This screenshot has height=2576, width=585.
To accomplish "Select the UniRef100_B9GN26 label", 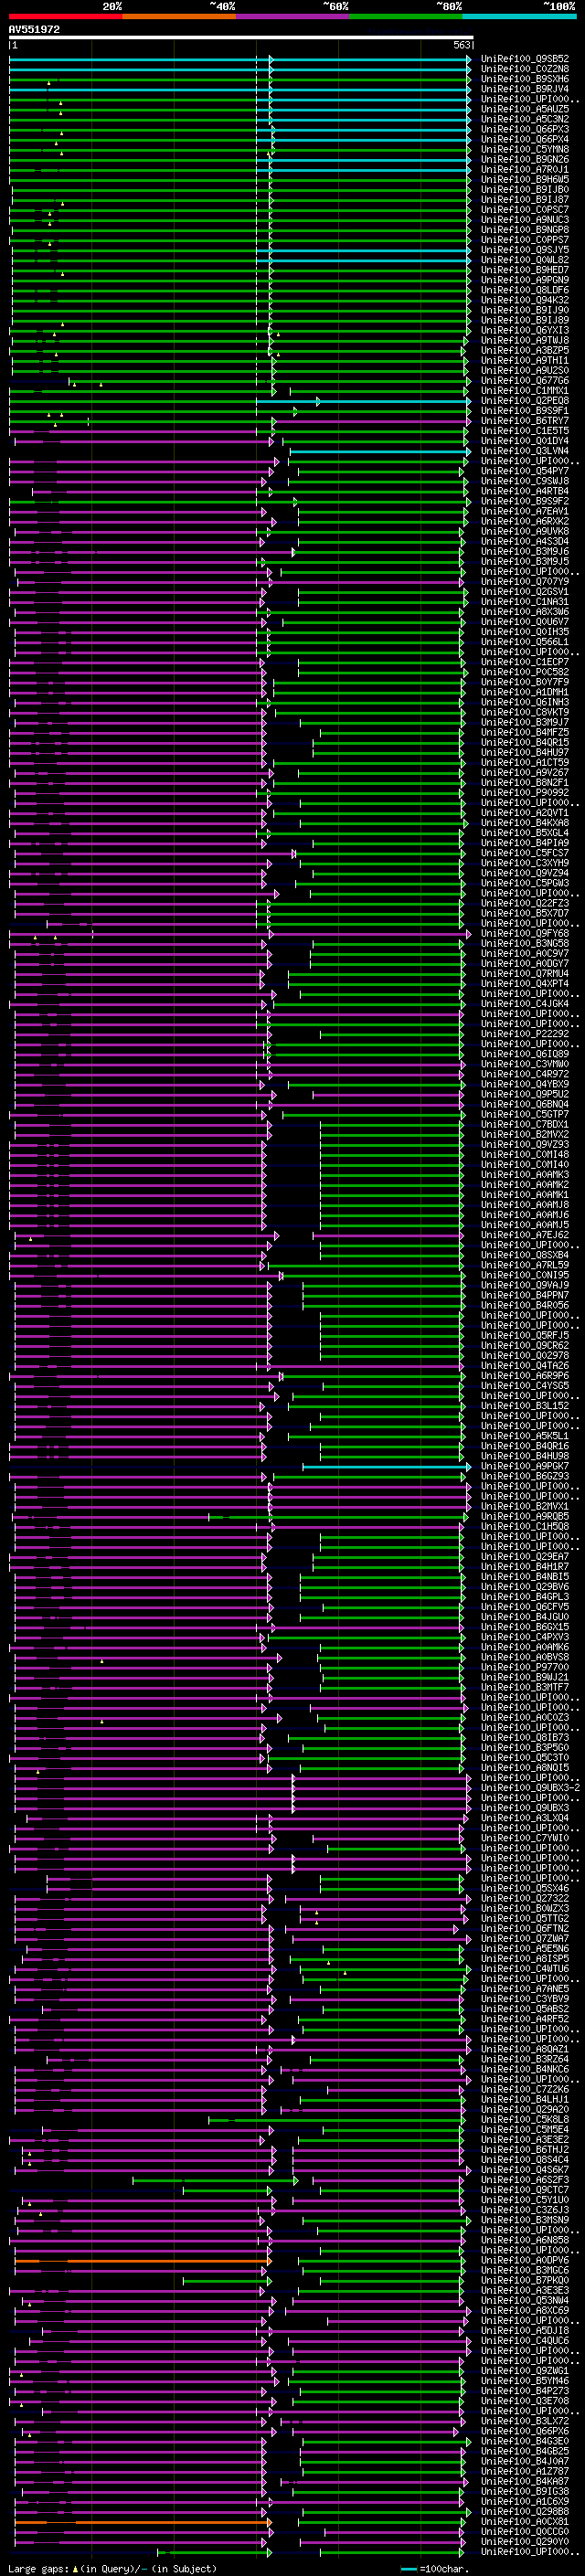I will (x=525, y=159).
